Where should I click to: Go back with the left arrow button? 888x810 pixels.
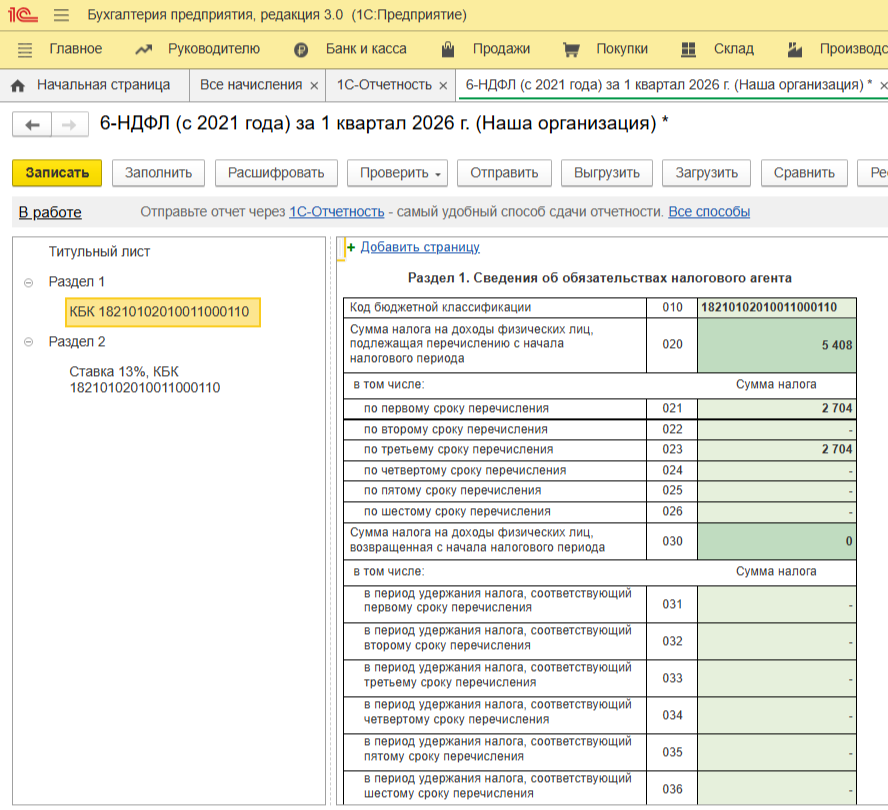[x=32, y=125]
